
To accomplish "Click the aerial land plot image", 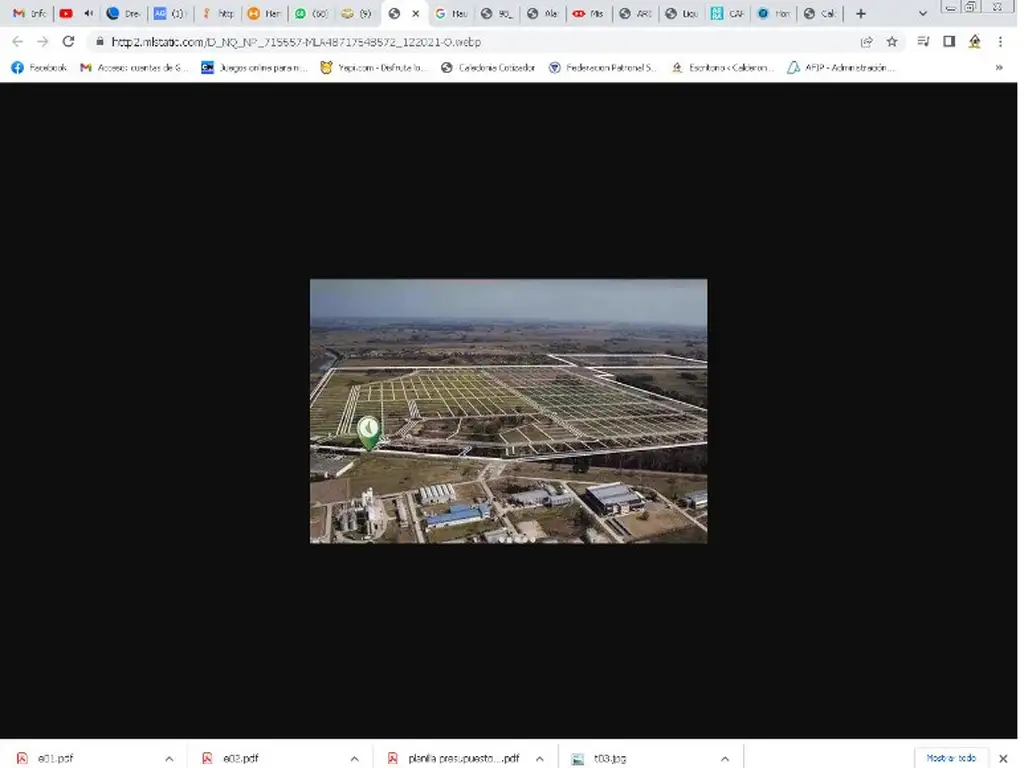I will (508, 411).
